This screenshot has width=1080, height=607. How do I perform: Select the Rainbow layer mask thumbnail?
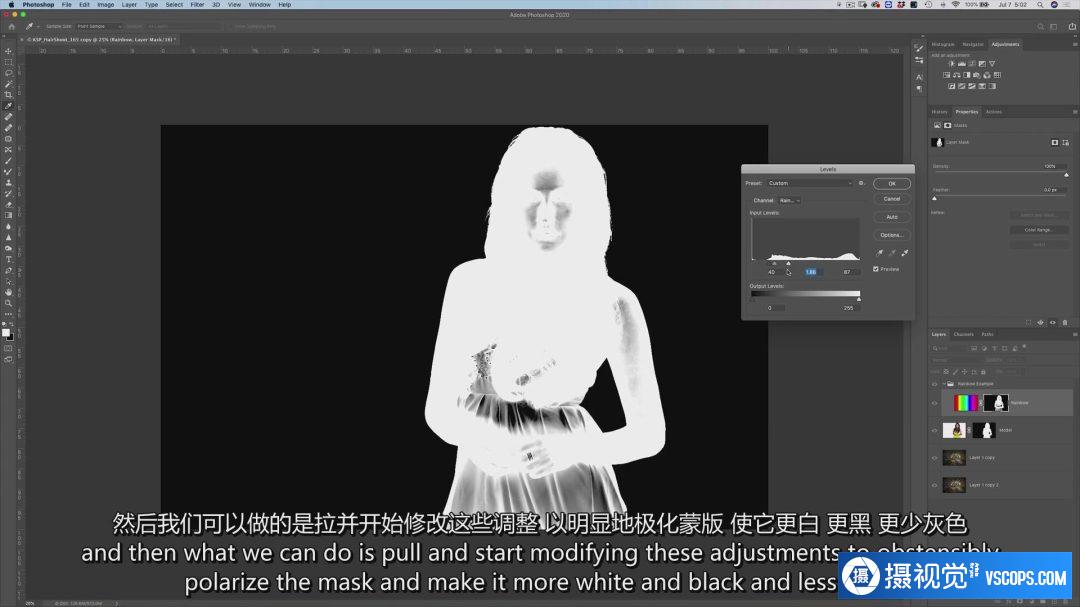pos(996,403)
